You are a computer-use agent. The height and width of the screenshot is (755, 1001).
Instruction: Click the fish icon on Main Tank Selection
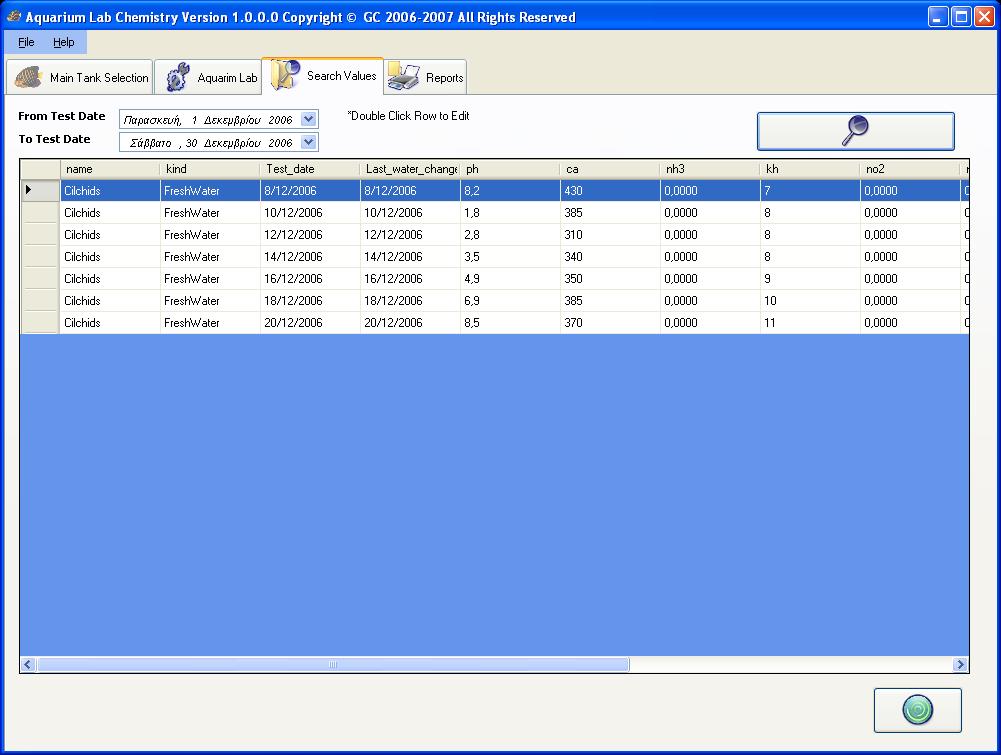(x=29, y=77)
